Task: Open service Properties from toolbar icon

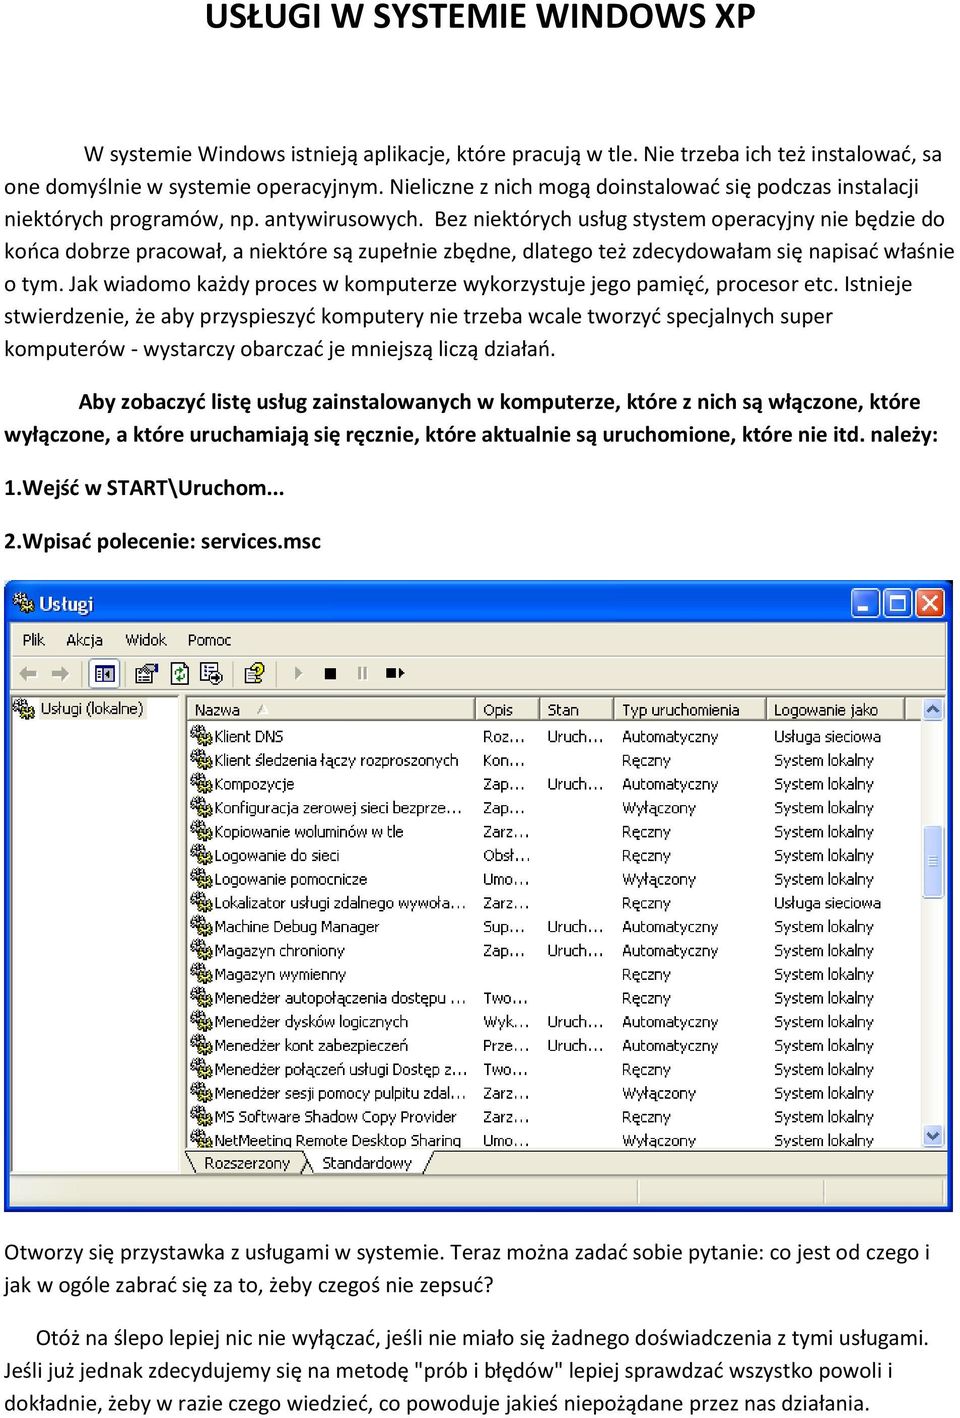Action: point(146,674)
